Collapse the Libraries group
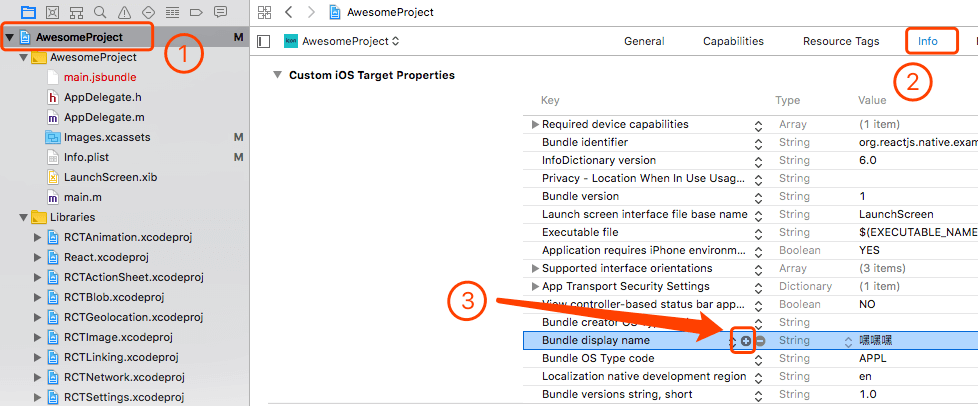Image resolution: width=978 pixels, height=406 pixels. (x=24, y=217)
